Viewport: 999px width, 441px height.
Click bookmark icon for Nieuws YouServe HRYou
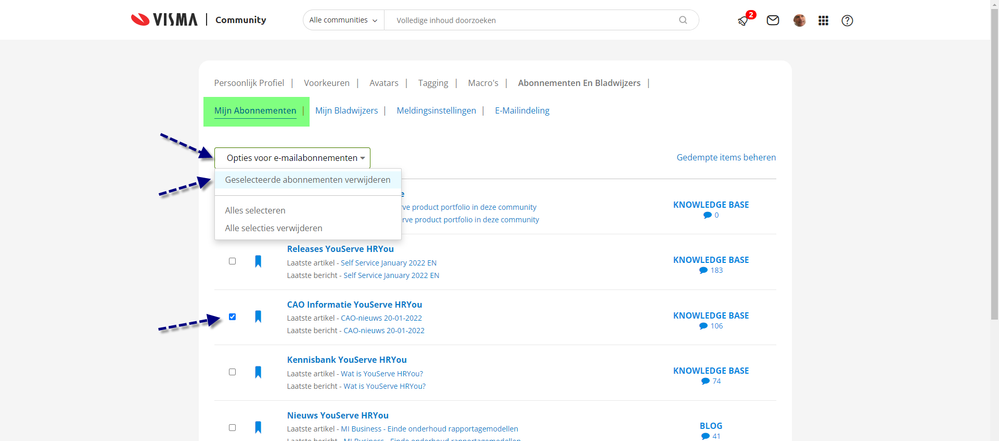258,428
